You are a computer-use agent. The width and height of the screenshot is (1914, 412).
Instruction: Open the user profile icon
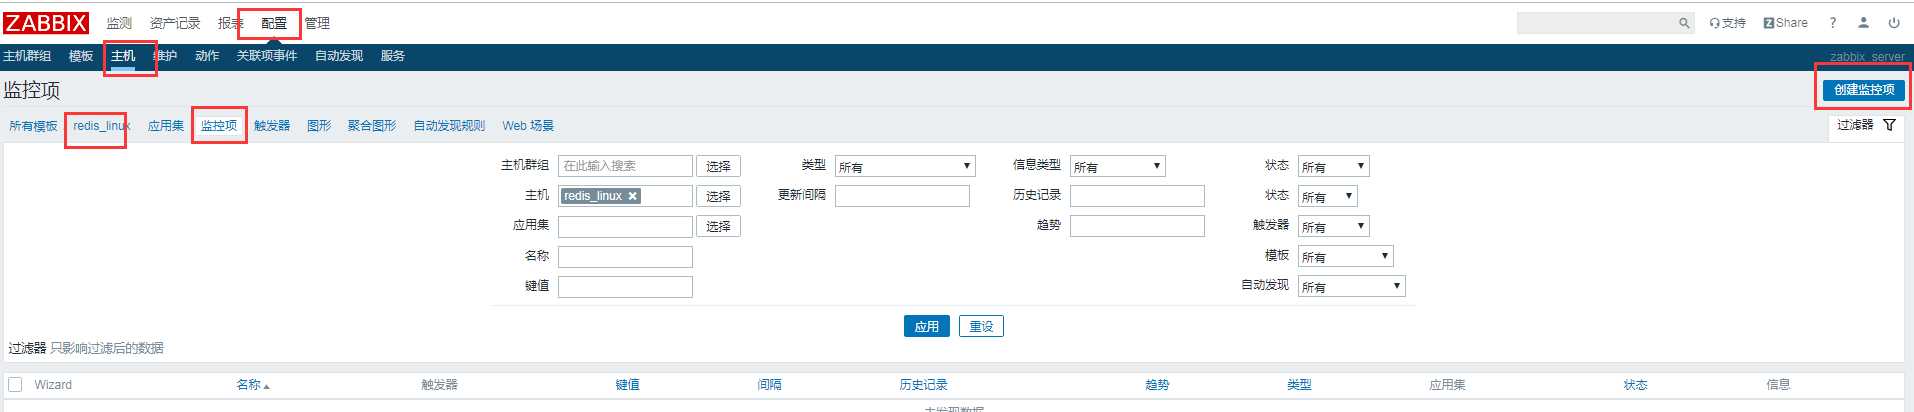pyautogui.click(x=1863, y=23)
